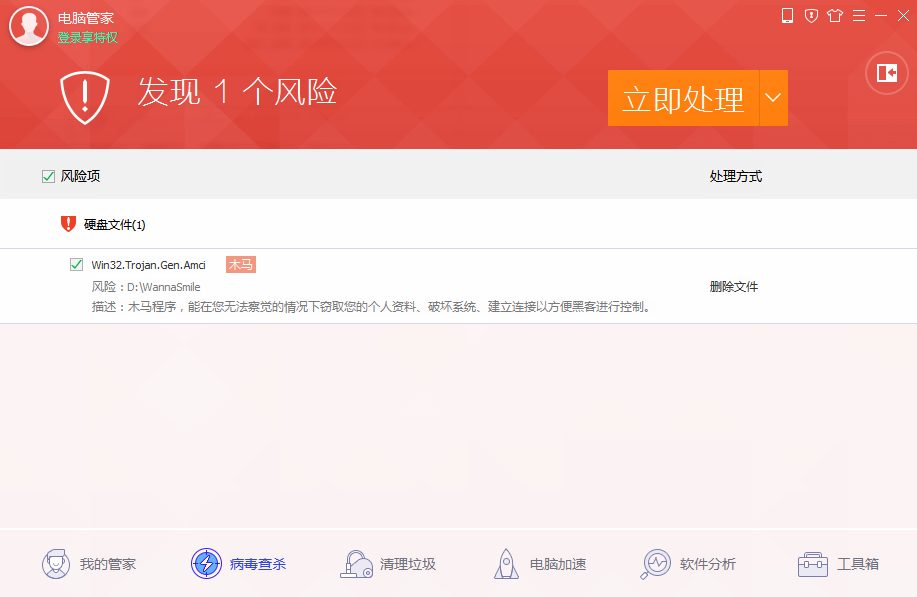The width and height of the screenshot is (917, 597).
Task: Click the 清理垃圾 vacuum icon
Action: (x=356, y=564)
